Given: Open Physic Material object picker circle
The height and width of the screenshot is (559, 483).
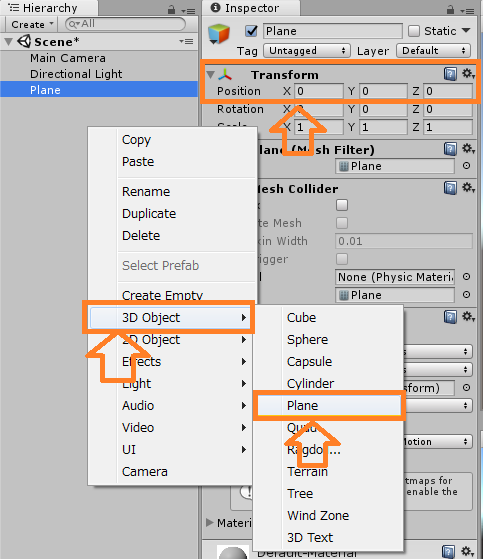Looking at the screenshot, I should click(x=466, y=277).
